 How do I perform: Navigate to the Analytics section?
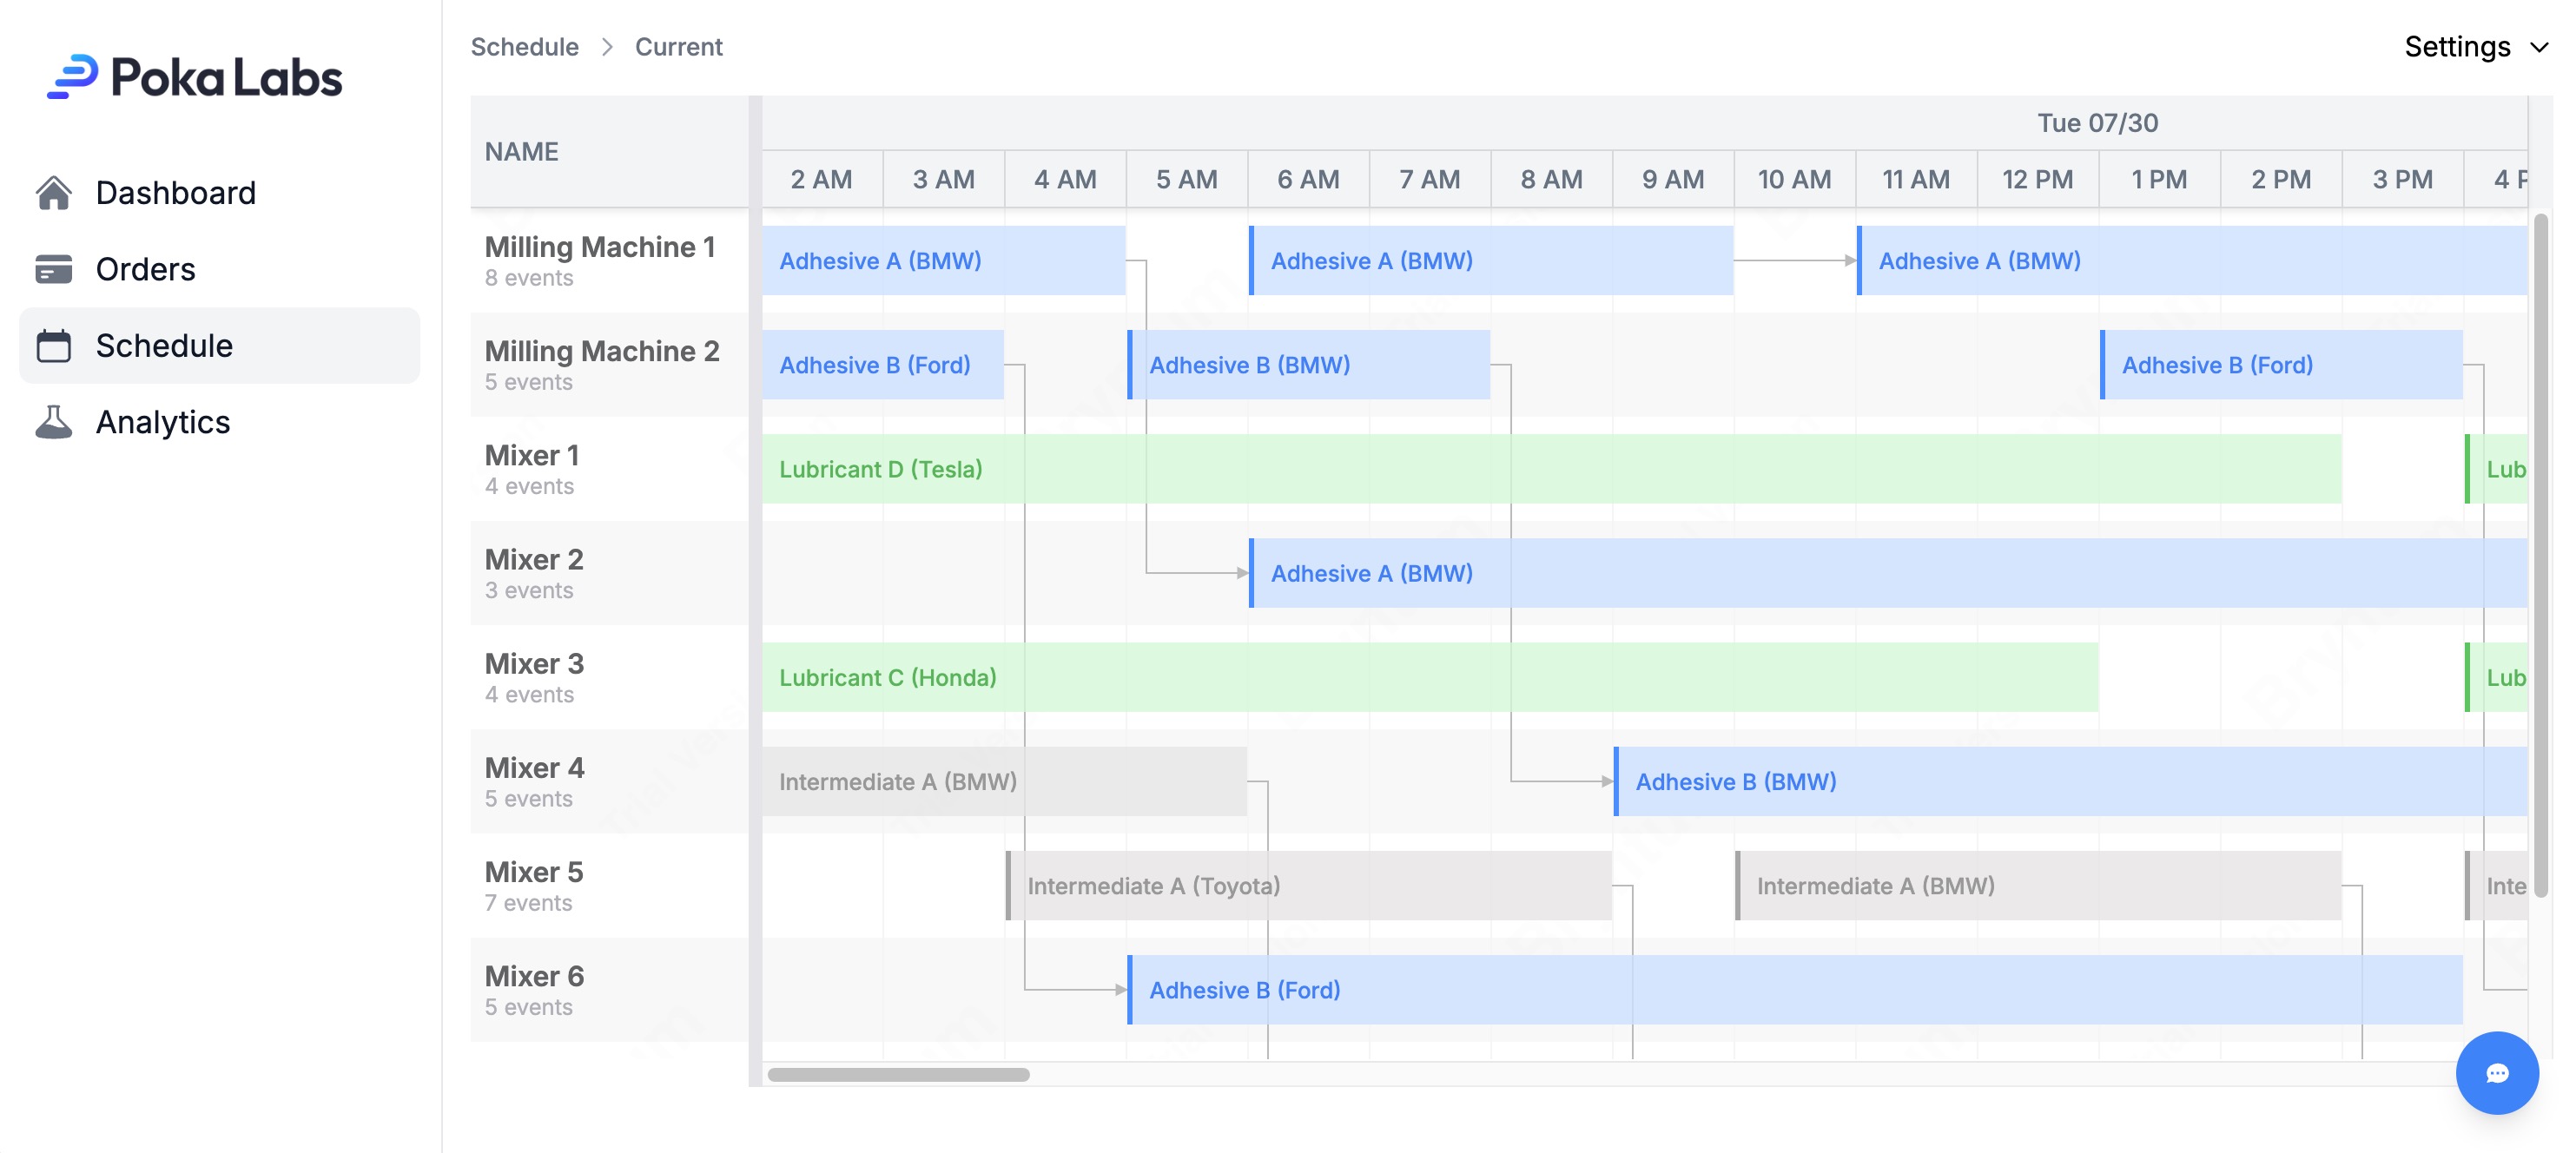coord(162,422)
